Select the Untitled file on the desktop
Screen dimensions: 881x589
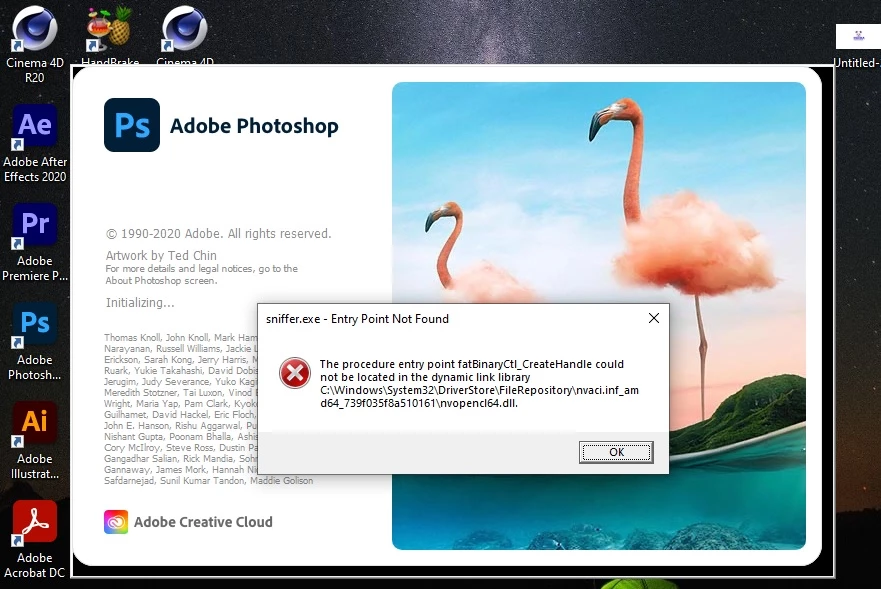pos(857,46)
